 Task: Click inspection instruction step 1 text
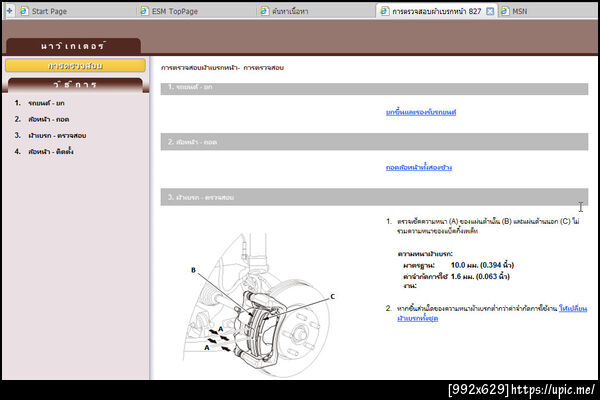pyautogui.click(x=488, y=226)
